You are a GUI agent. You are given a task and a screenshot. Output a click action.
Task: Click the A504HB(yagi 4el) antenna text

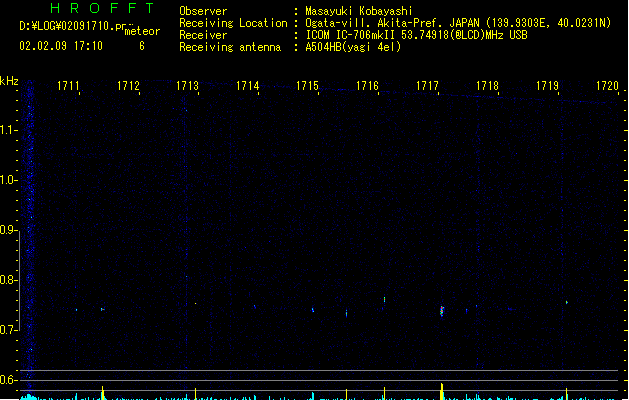(353, 47)
